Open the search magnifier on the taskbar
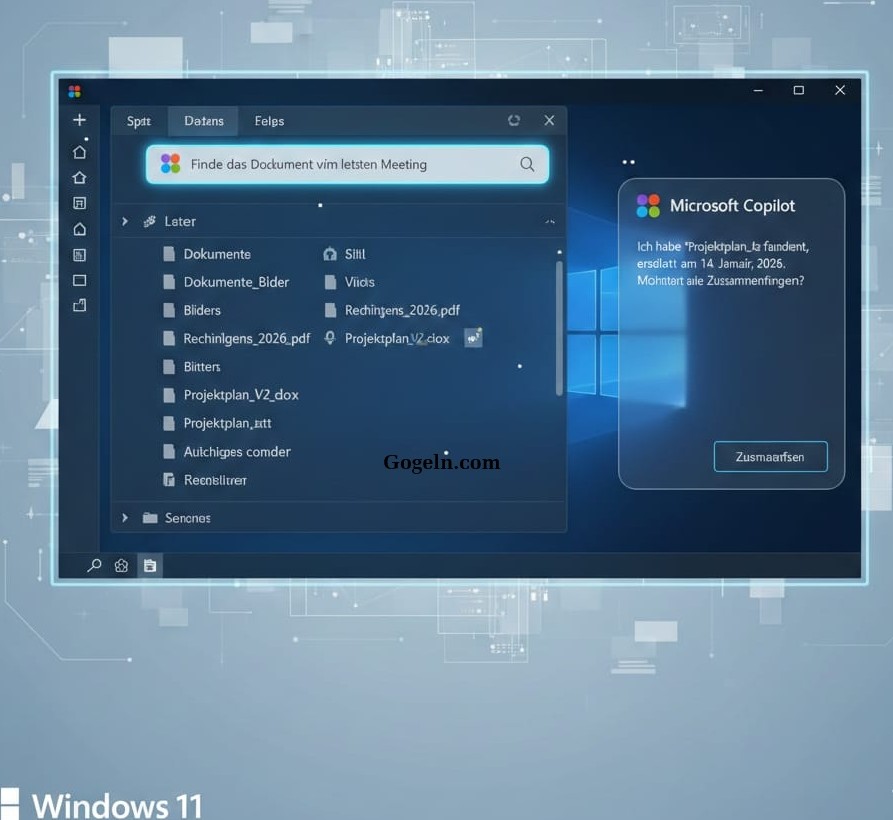This screenshot has width=893, height=820. 94,566
